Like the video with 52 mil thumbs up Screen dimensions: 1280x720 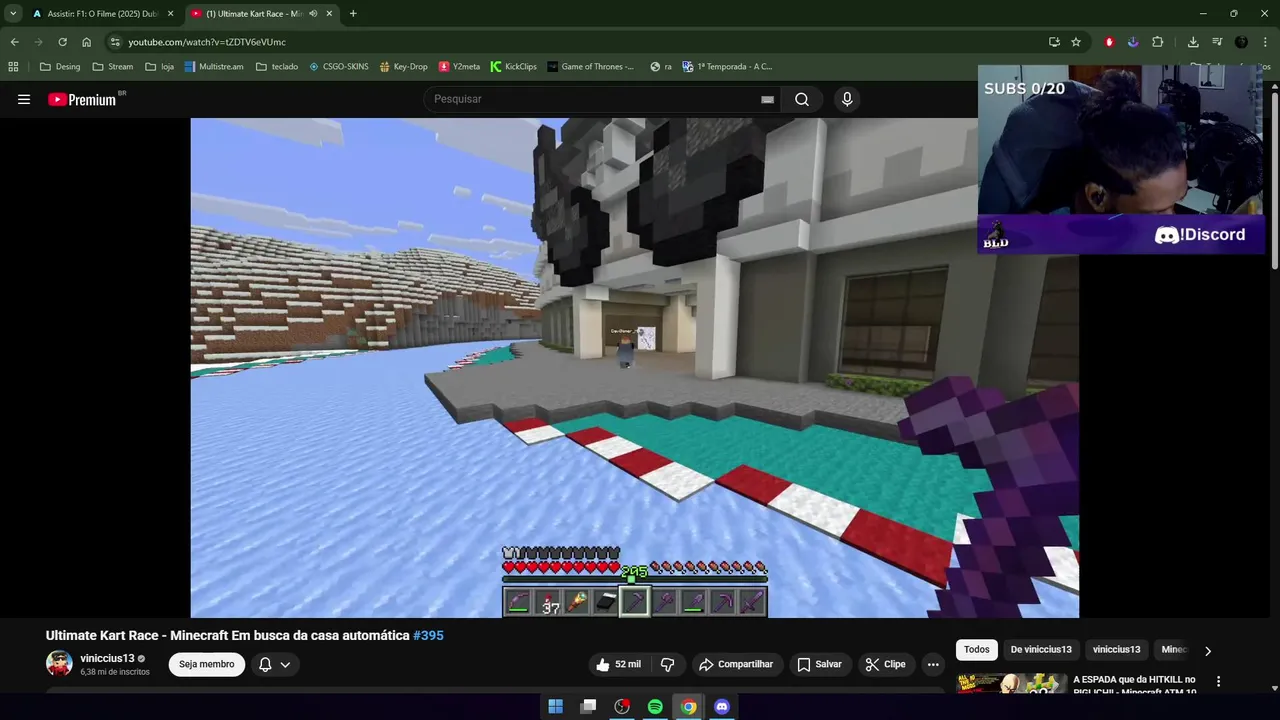(x=618, y=664)
